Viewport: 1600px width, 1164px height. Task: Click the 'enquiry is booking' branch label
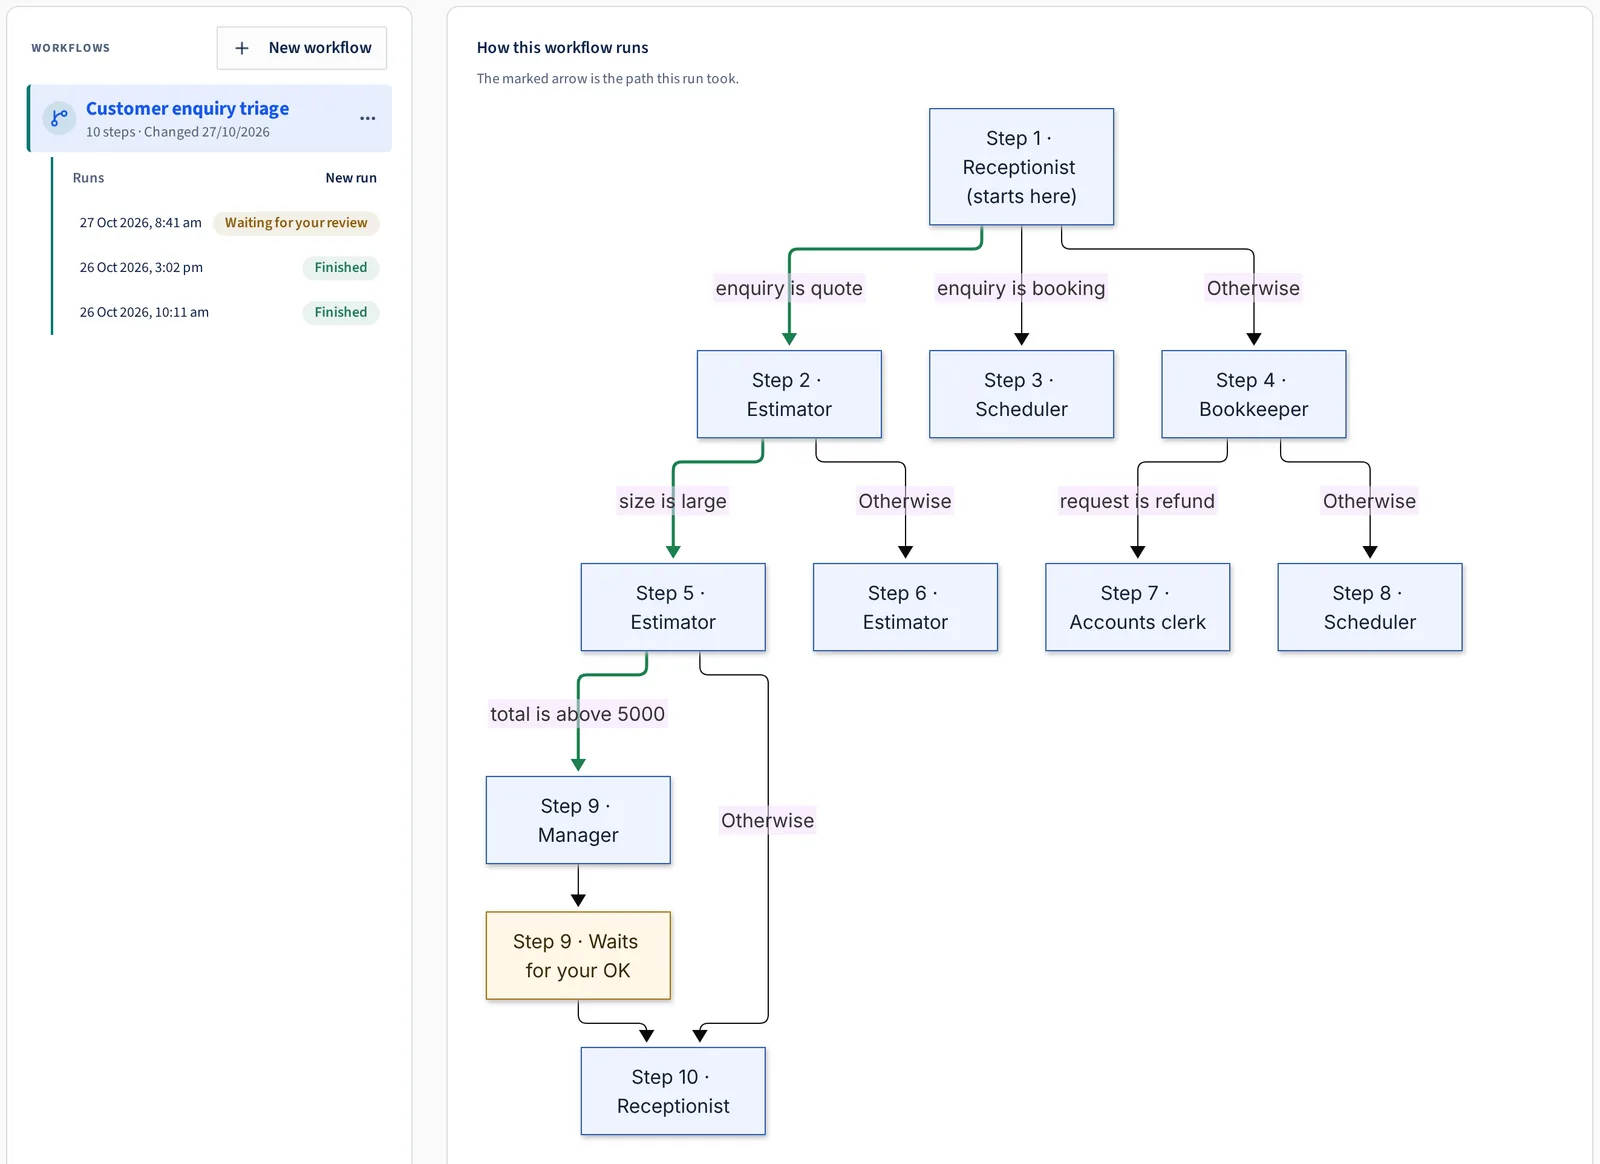click(x=1021, y=288)
